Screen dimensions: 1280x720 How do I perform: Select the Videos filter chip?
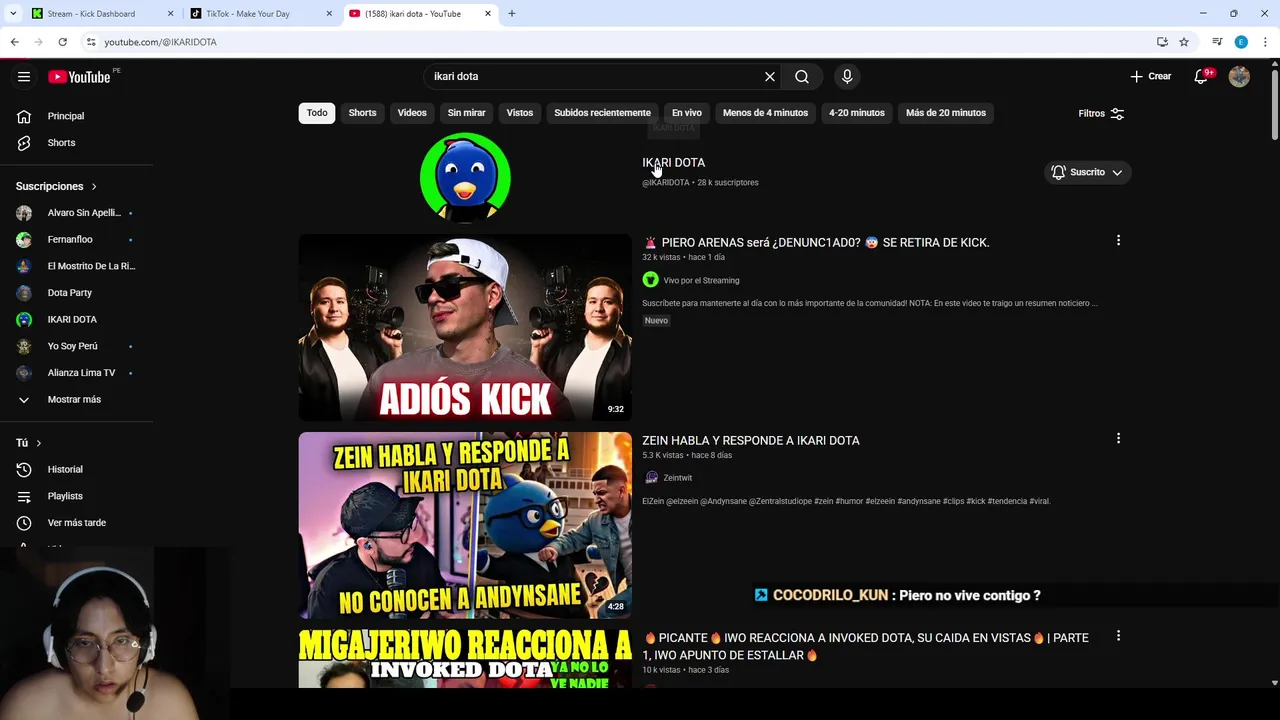412,113
